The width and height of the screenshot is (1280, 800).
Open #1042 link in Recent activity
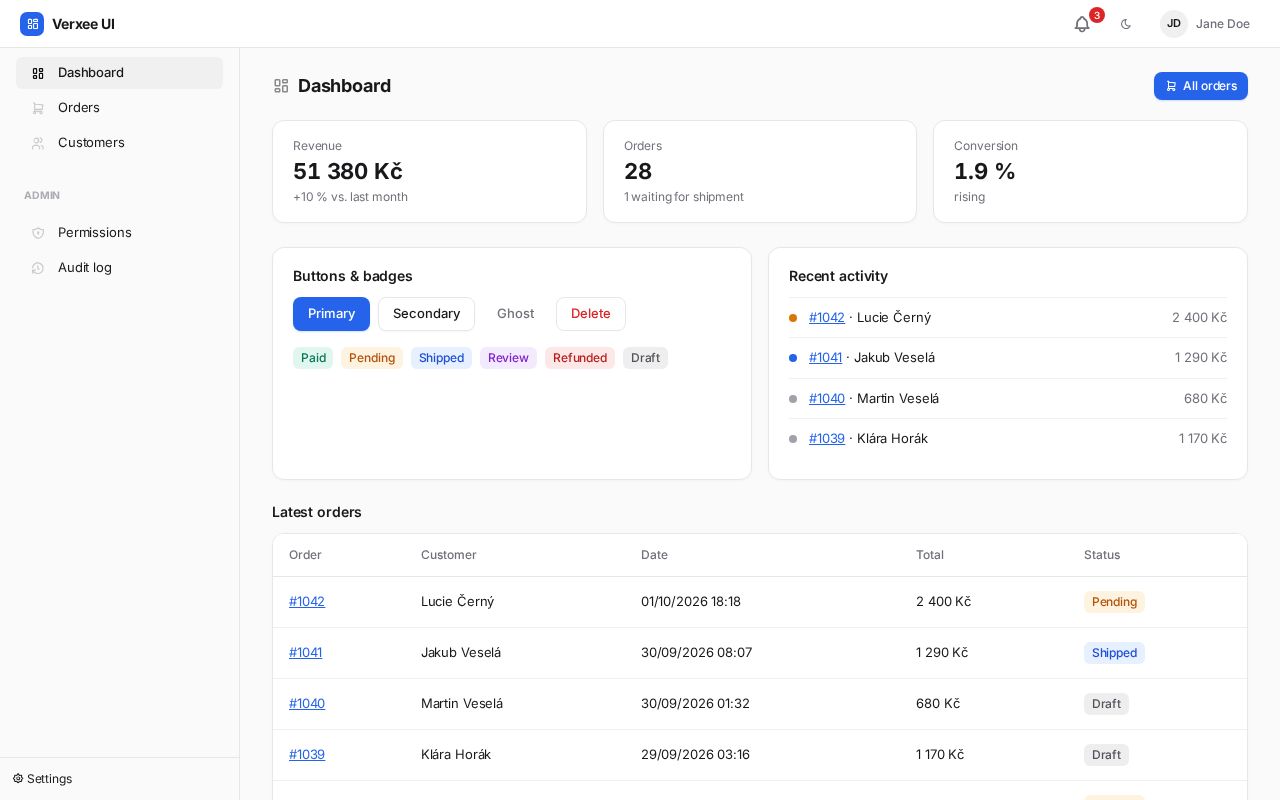coord(827,318)
